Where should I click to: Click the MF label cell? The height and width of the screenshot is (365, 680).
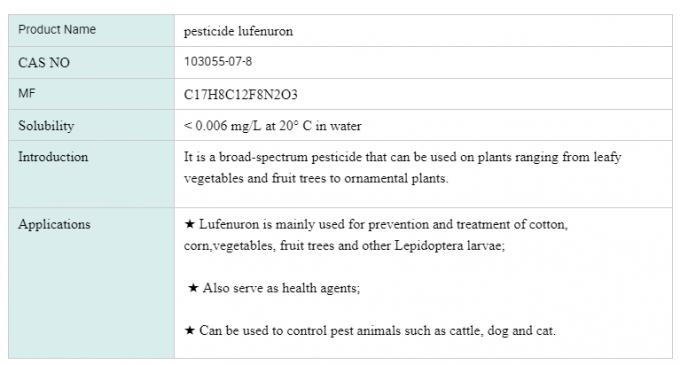pos(92,94)
